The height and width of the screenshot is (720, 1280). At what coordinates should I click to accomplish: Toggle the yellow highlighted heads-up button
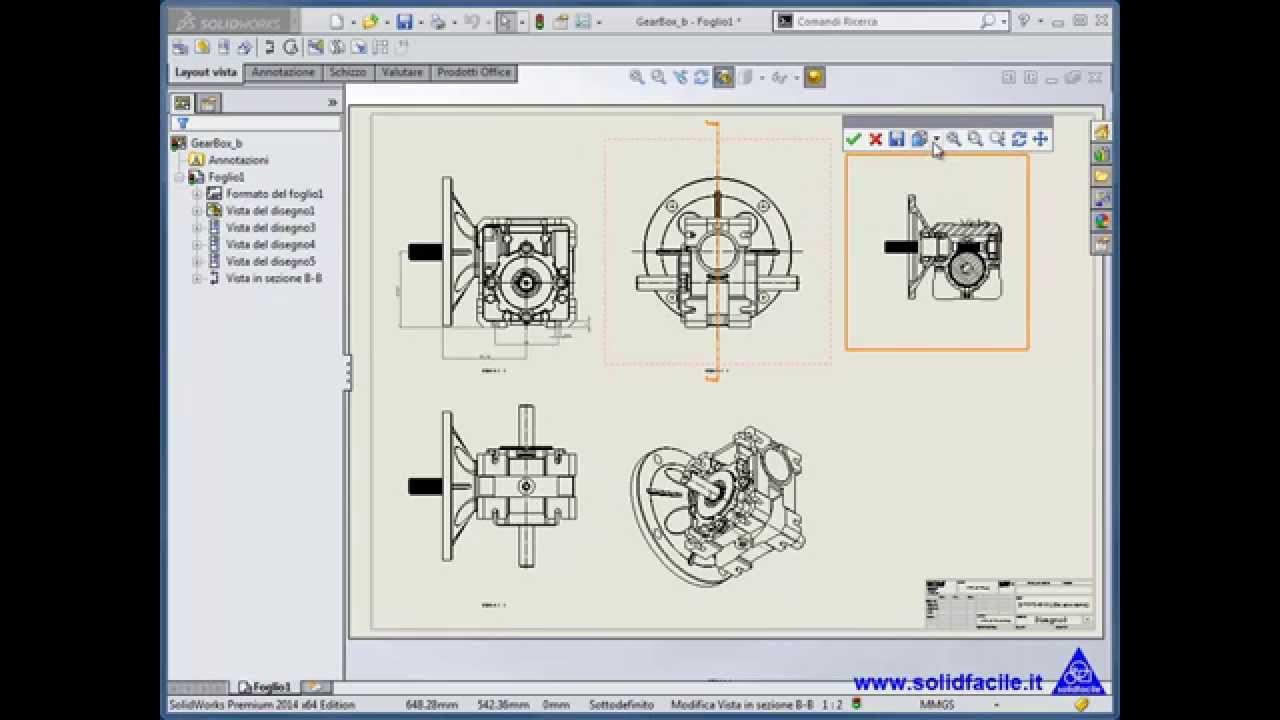click(x=815, y=77)
